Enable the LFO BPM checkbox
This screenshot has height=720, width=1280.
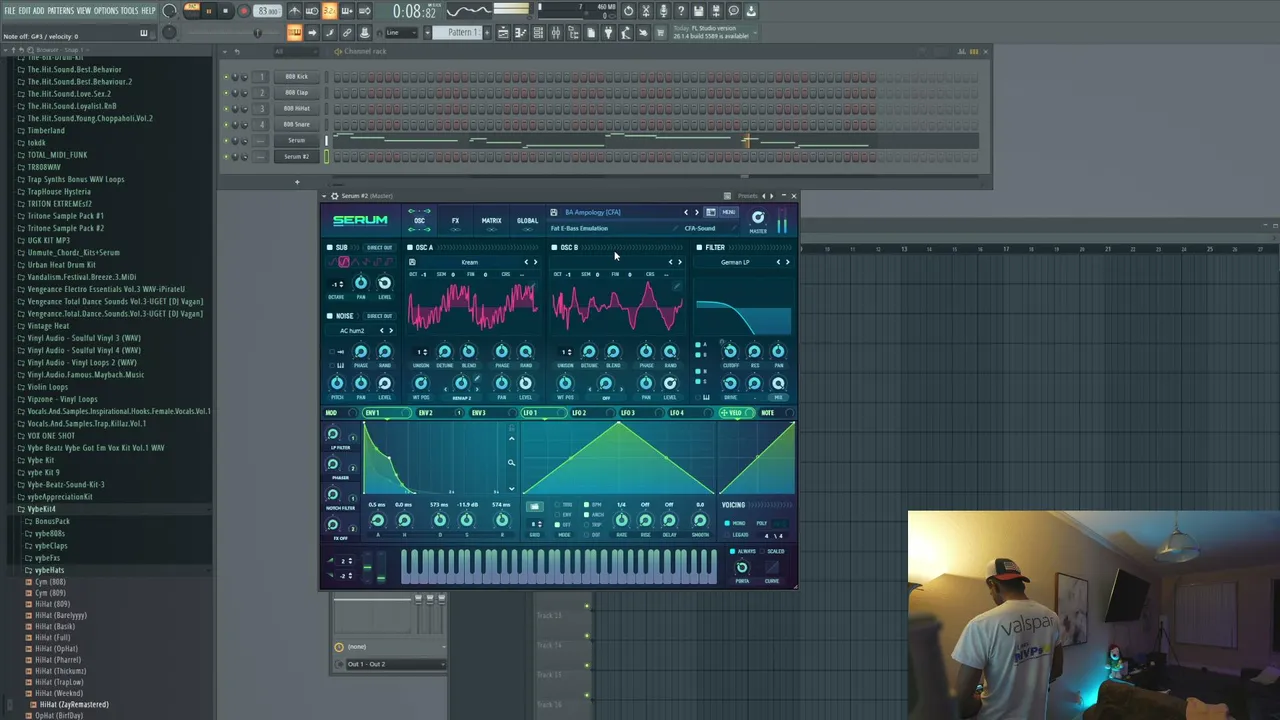(586, 505)
